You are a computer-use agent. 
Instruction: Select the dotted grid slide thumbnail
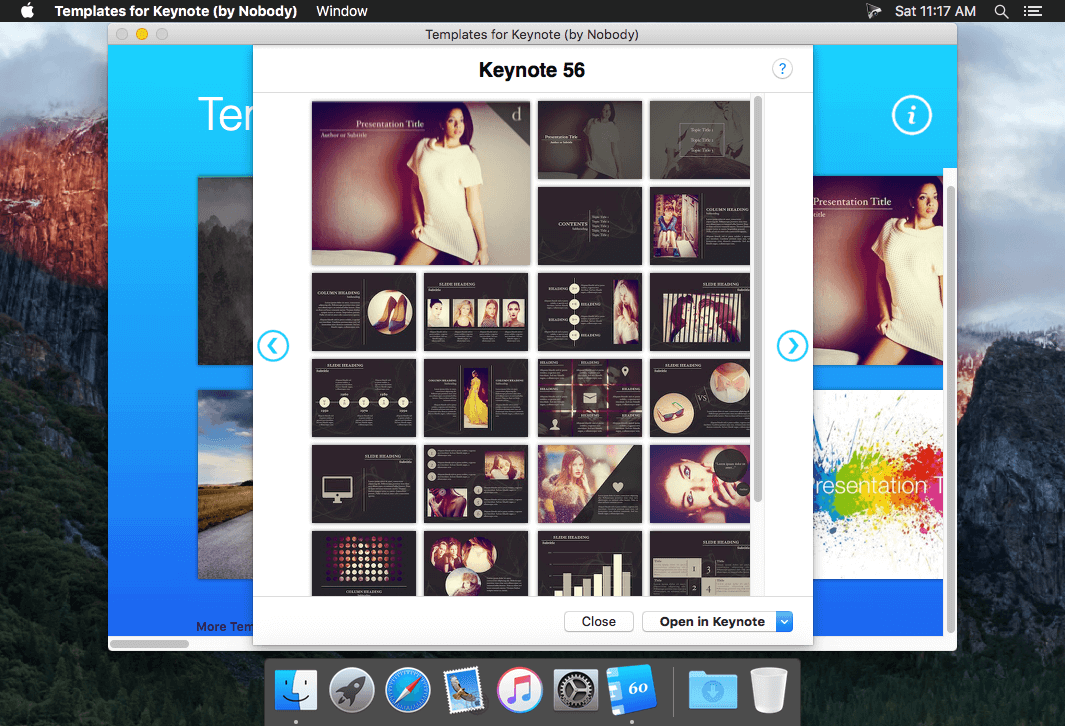click(x=363, y=564)
